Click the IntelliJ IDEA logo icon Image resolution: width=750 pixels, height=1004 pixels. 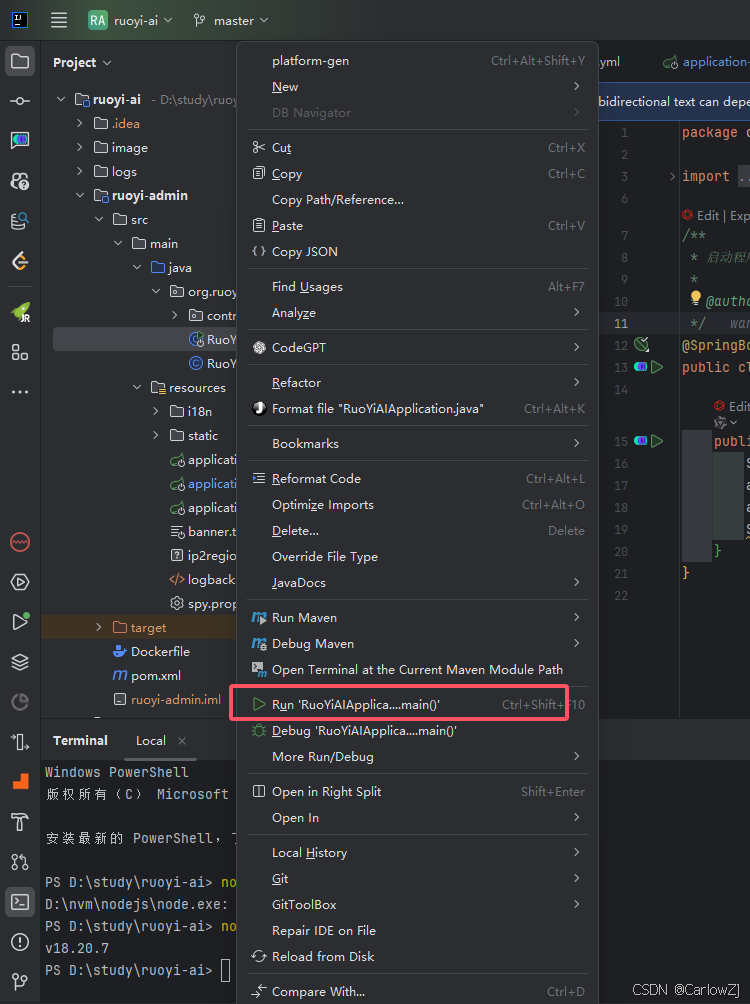point(20,20)
